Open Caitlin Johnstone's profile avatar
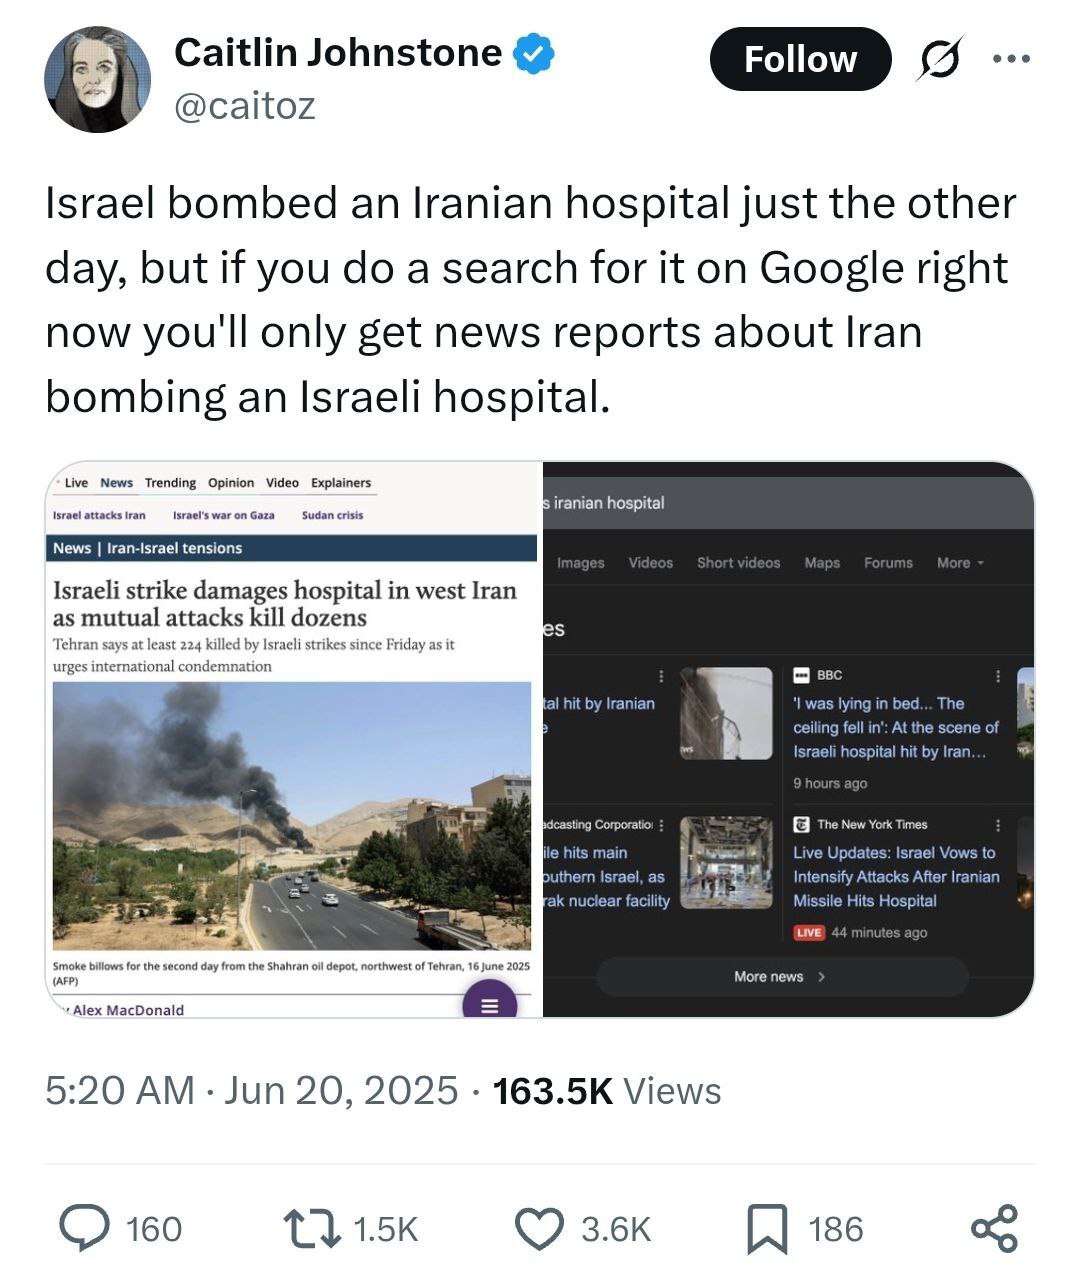Image resolution: width=1080 pixels, height=1266 pixels. (97, 79)
